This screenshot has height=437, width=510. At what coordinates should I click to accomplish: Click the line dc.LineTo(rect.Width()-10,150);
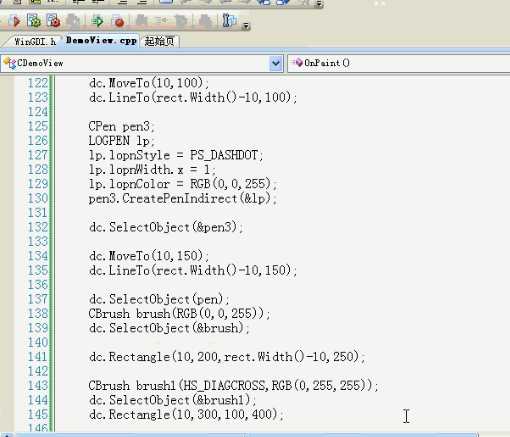point(193,270)
